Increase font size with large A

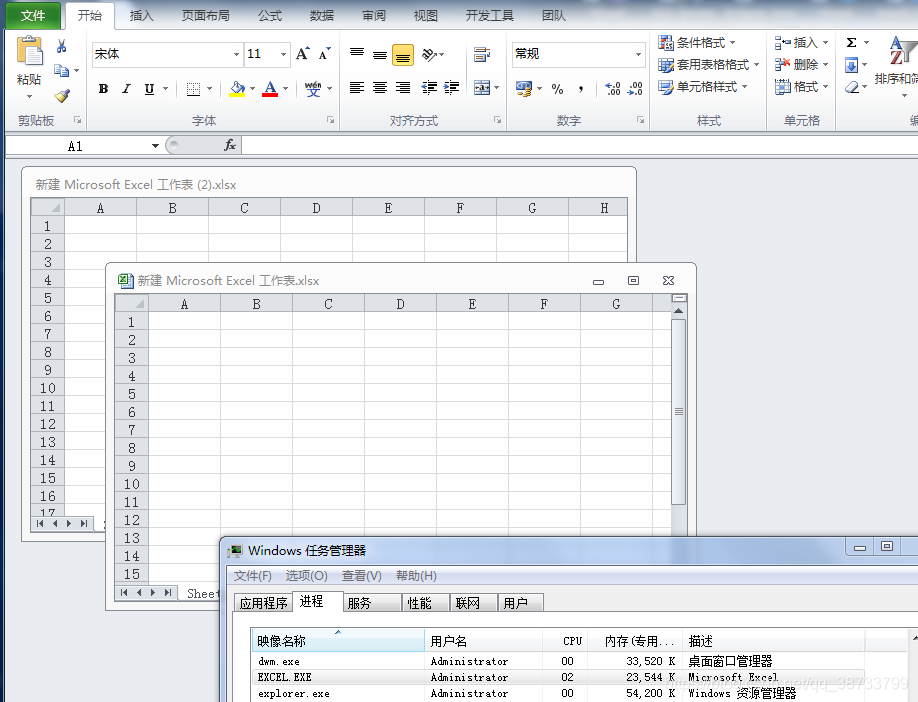click(302, 54)
